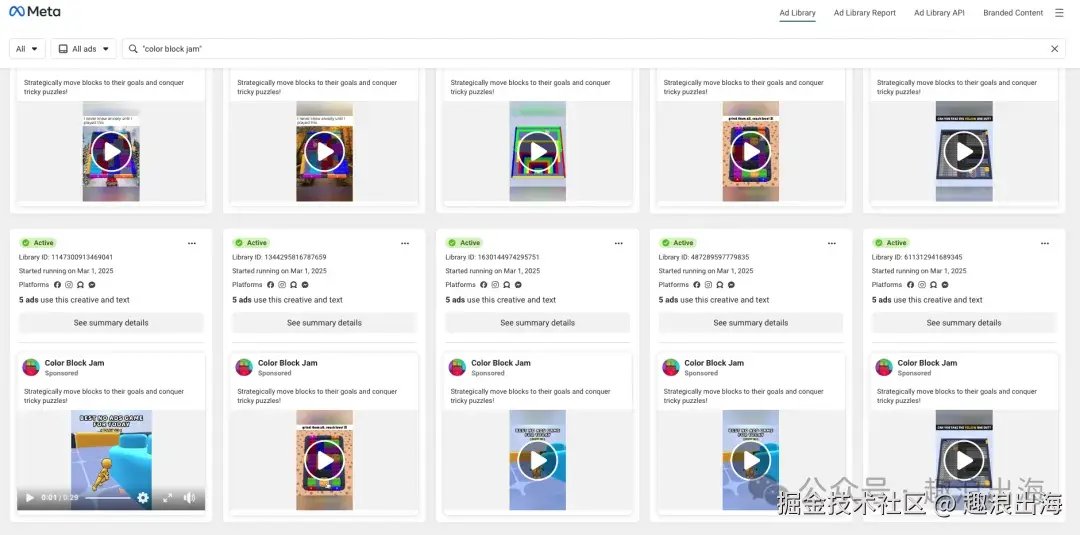The image size is (1080, 535).
Task: Click Messenger platform icon on ad 1344295816787659
Action: 305,284
